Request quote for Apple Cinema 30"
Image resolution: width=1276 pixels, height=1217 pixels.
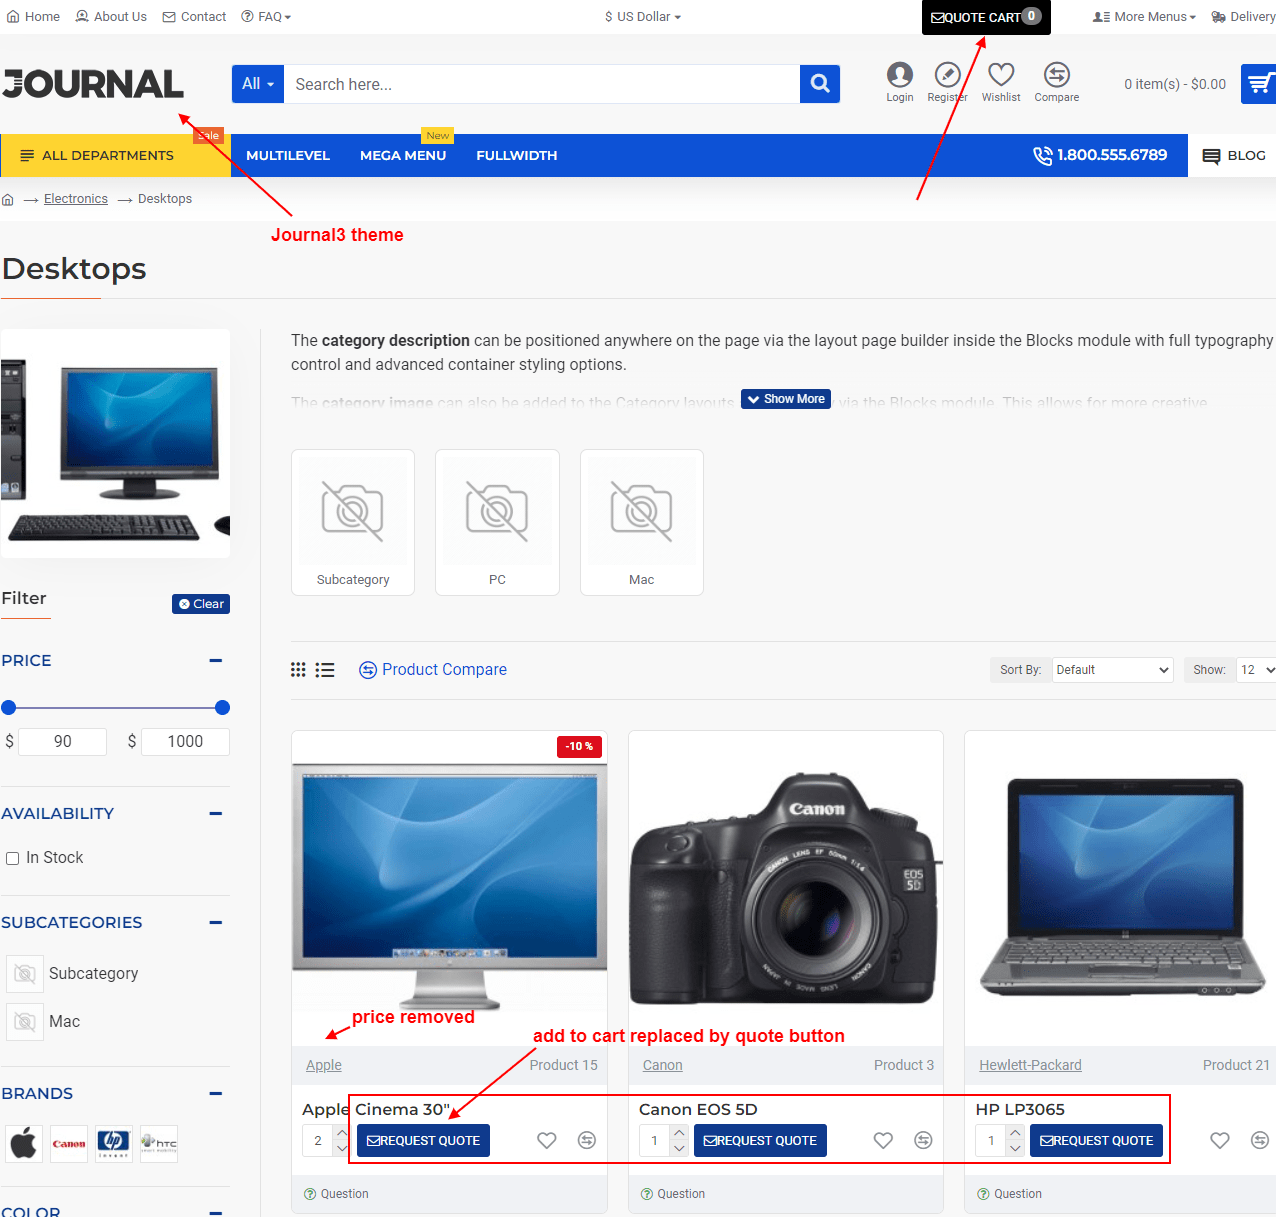click(x=423, y=1140)
